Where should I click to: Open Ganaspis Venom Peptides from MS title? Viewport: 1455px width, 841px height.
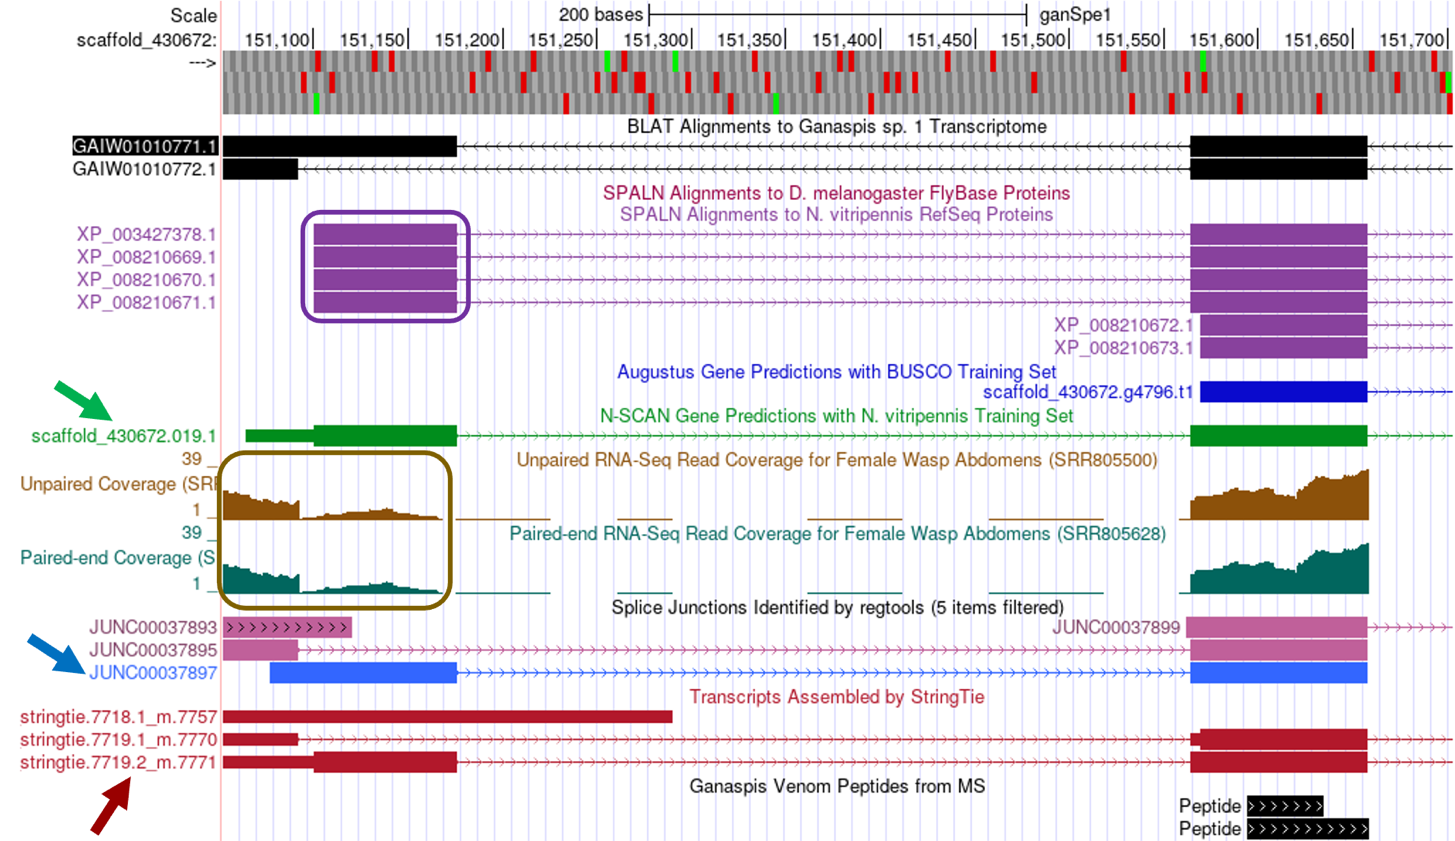tap(837, 787)
